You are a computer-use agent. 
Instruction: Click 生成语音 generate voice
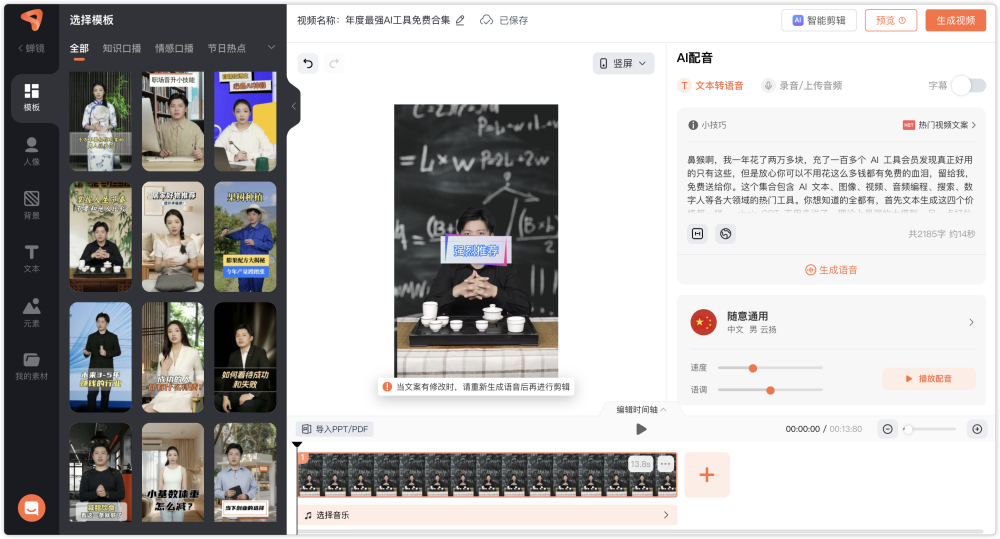(831, 270)
